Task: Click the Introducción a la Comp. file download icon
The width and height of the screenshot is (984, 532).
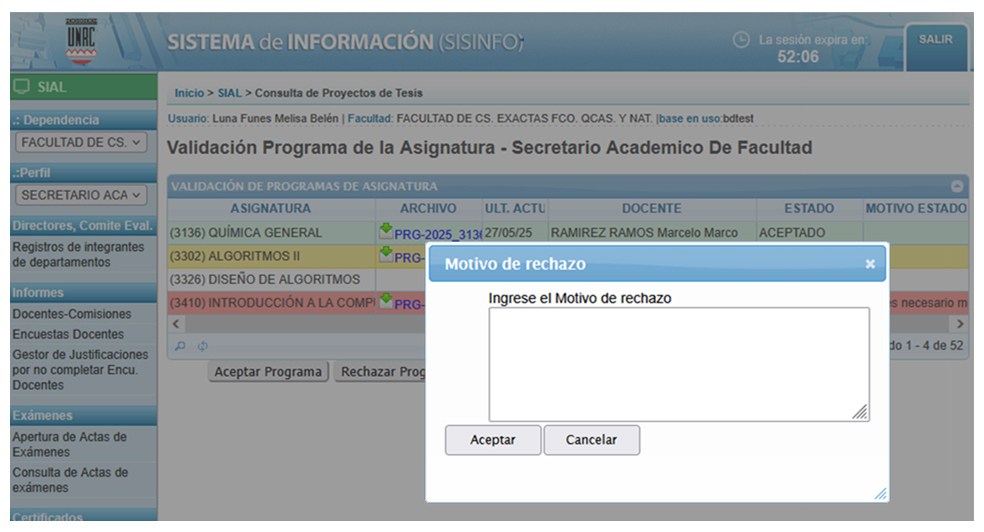Action: (386, 301)
